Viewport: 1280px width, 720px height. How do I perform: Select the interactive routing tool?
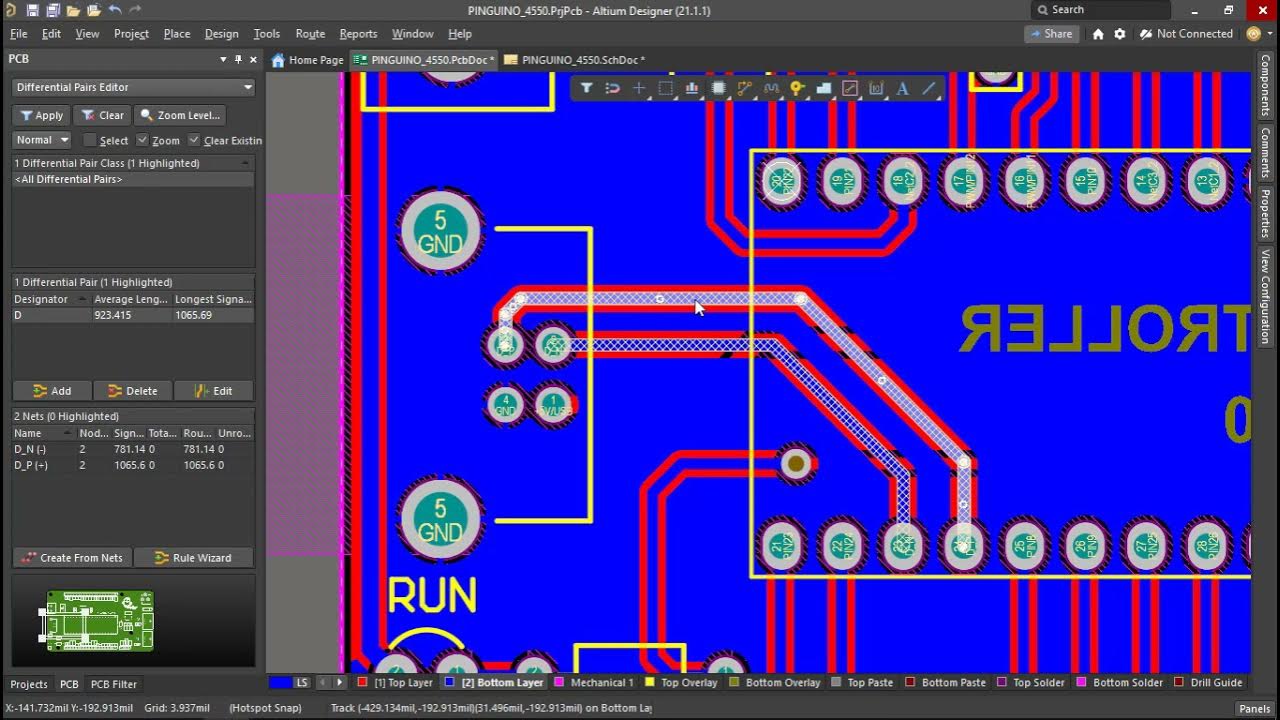[744, 88]
